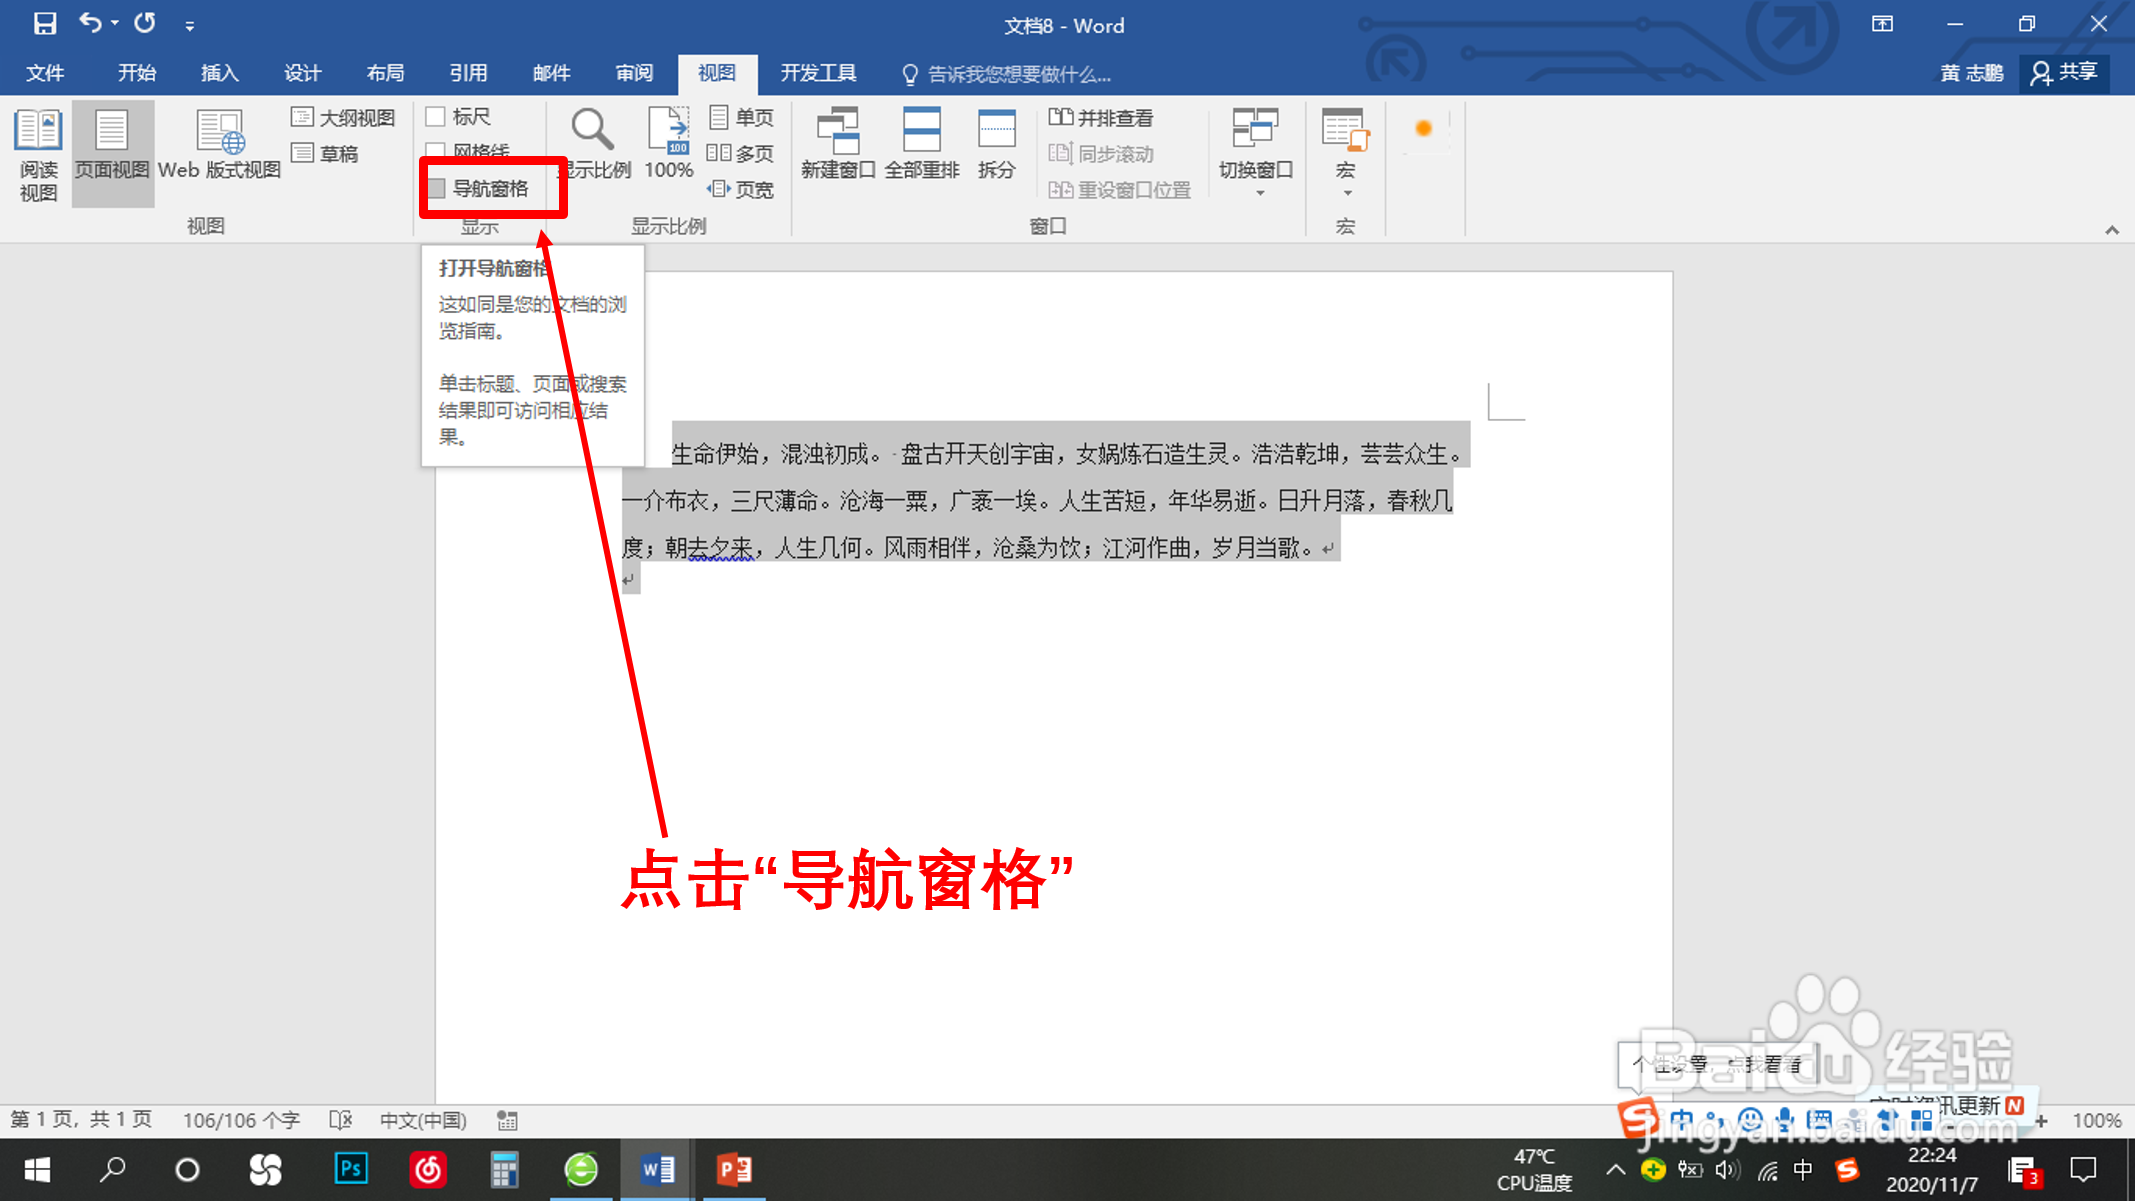Enable the 网格线 gridlines checkbox
2135x1201 pixels.
click(436, 150)
